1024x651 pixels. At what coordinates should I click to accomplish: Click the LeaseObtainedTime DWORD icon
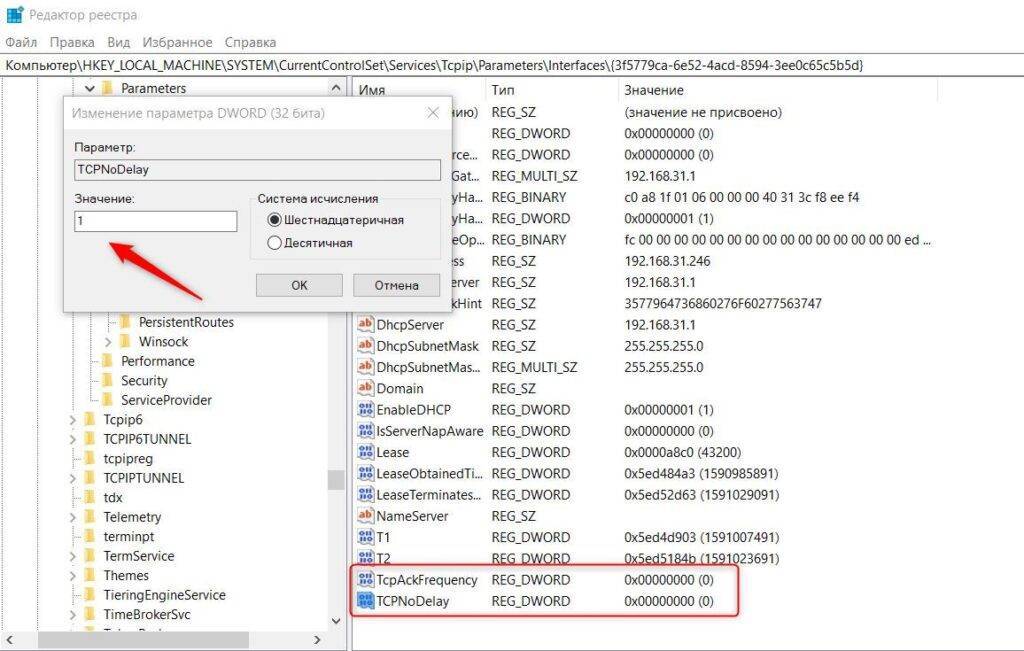click(x=365, y=473)
